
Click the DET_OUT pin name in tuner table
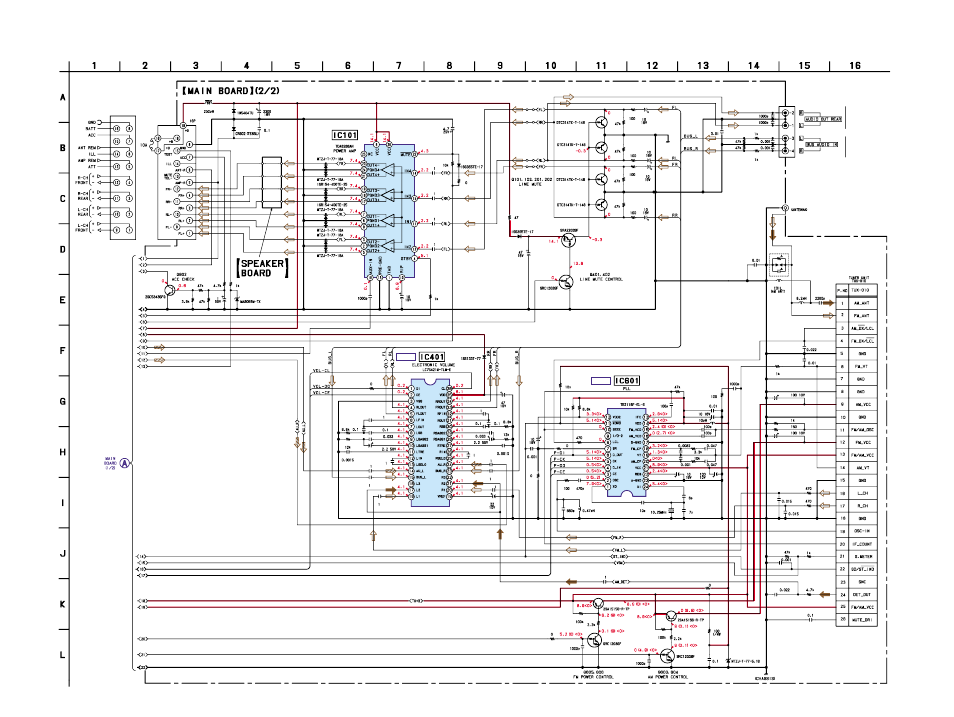coord(862,595)
